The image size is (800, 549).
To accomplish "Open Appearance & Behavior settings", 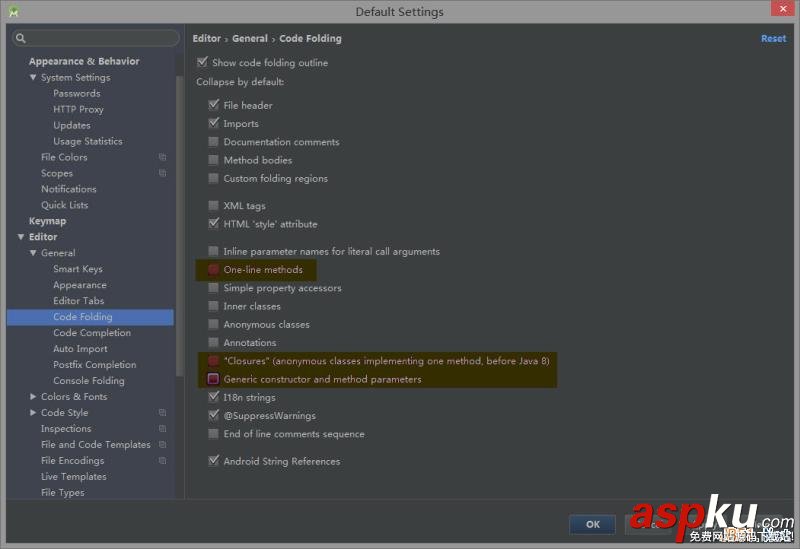I will [84, 61].
